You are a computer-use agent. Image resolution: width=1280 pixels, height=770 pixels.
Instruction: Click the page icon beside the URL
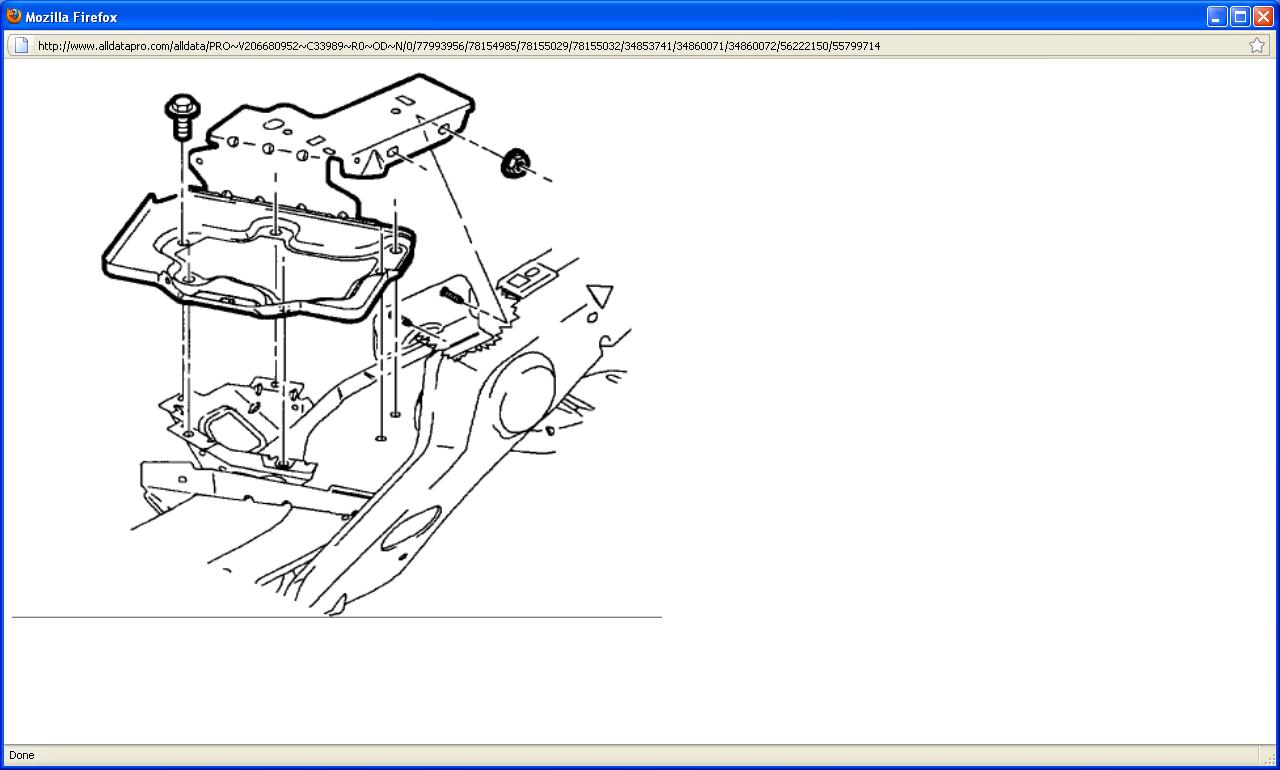[x=20, y=45]
